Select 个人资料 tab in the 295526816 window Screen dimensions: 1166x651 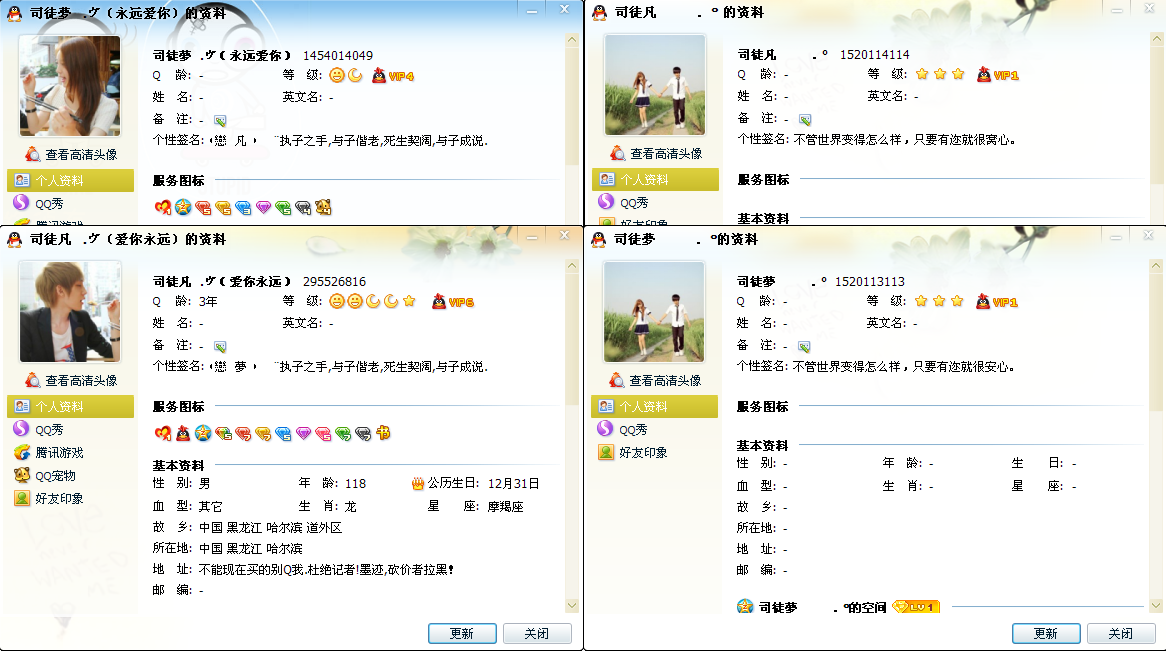[71, 406]
